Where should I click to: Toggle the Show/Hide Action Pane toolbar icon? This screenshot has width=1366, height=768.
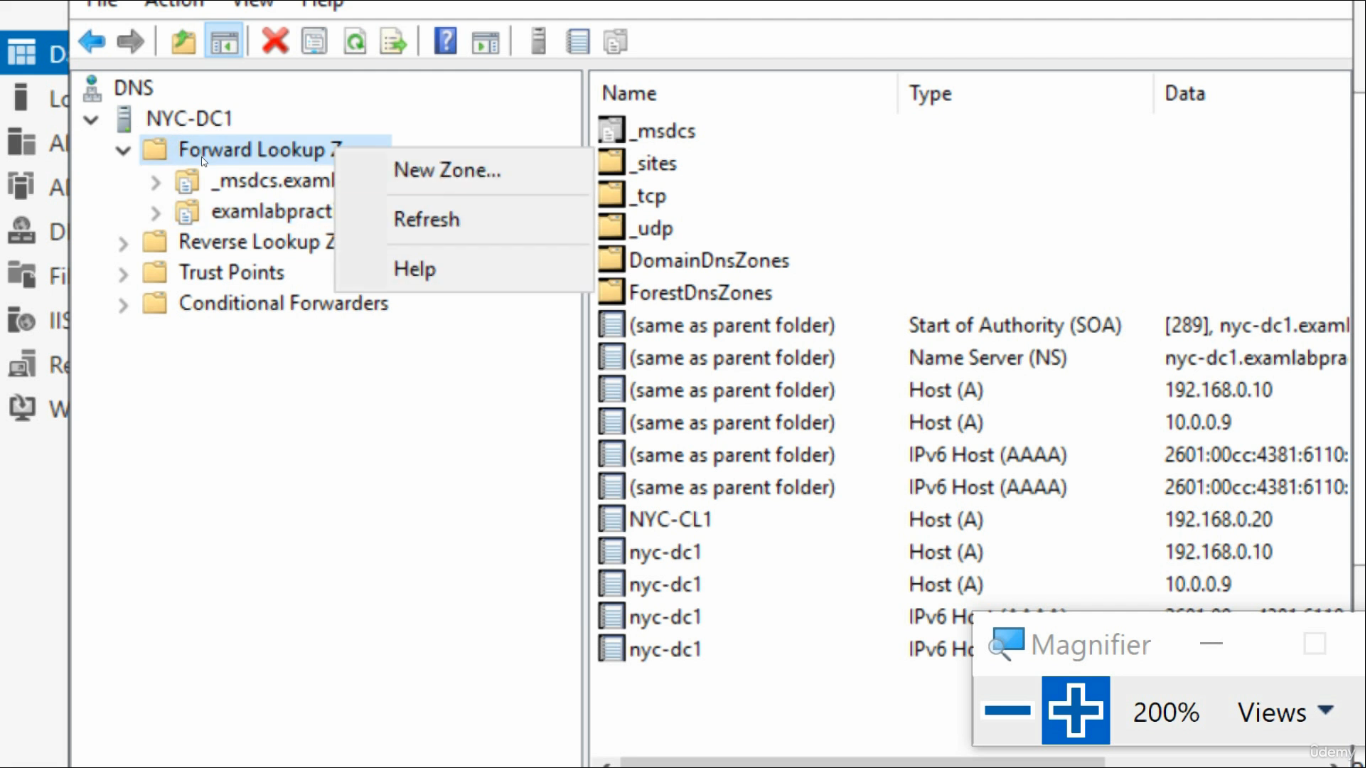pos(486,42)
